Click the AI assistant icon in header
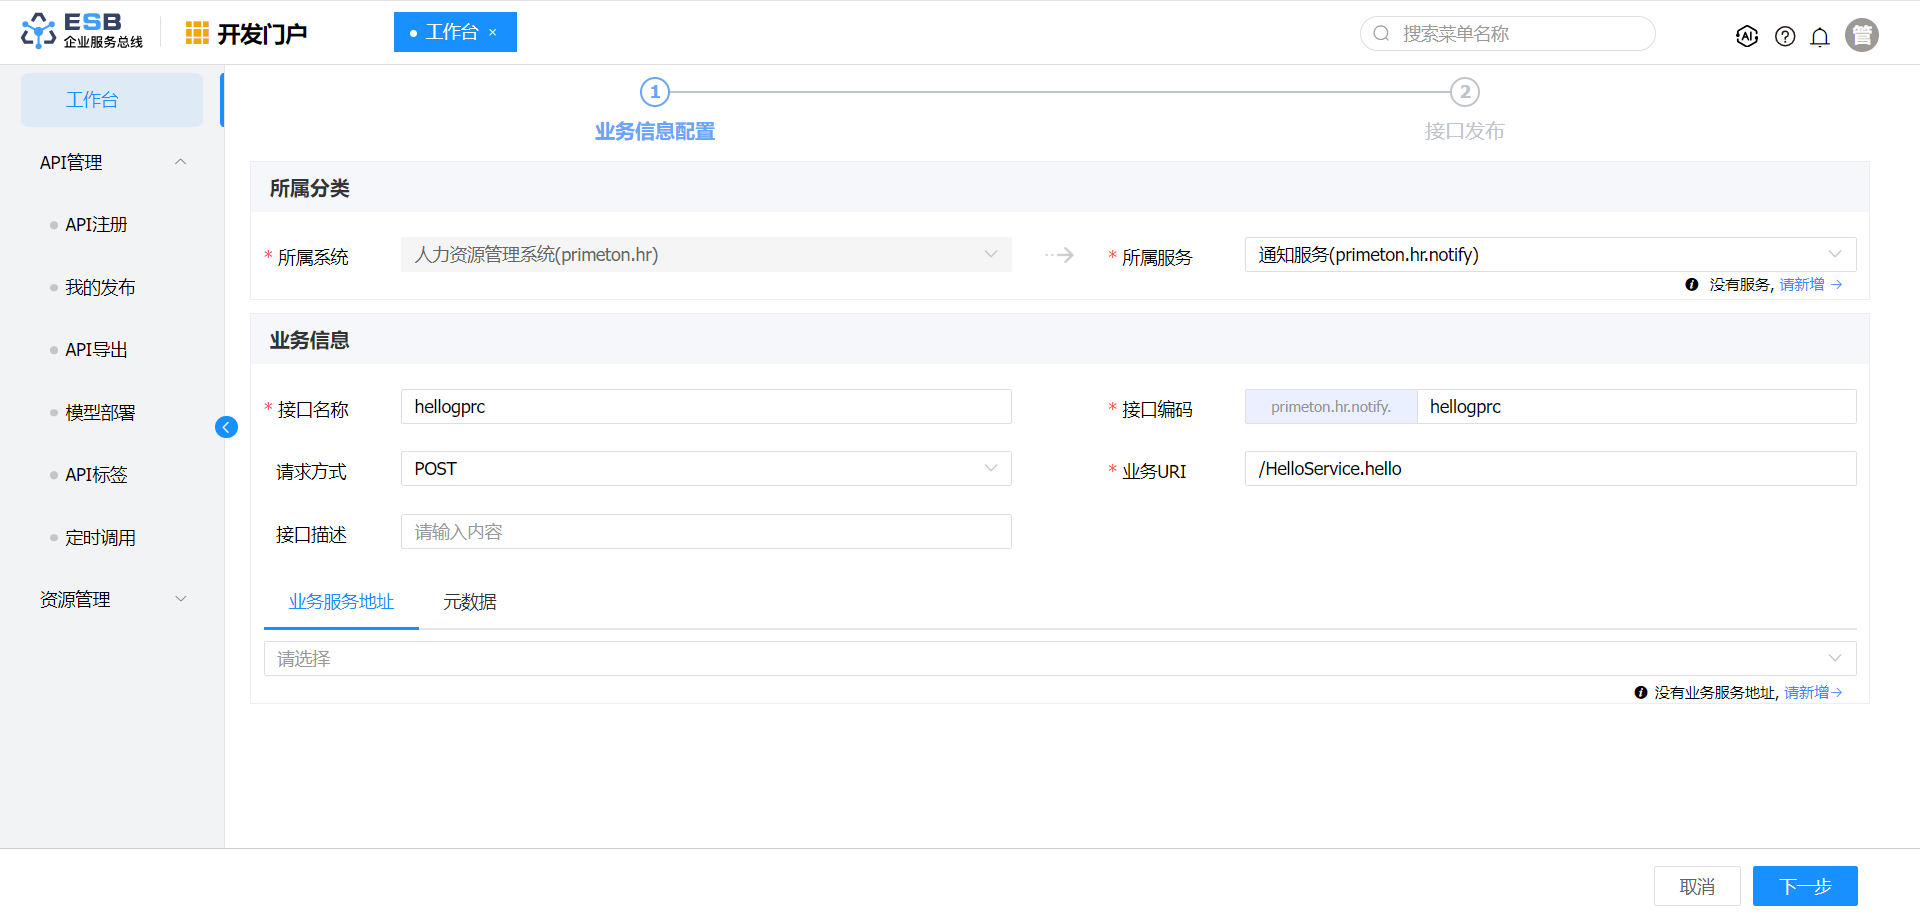1920x922 pixels. [x=1746, y=36]
